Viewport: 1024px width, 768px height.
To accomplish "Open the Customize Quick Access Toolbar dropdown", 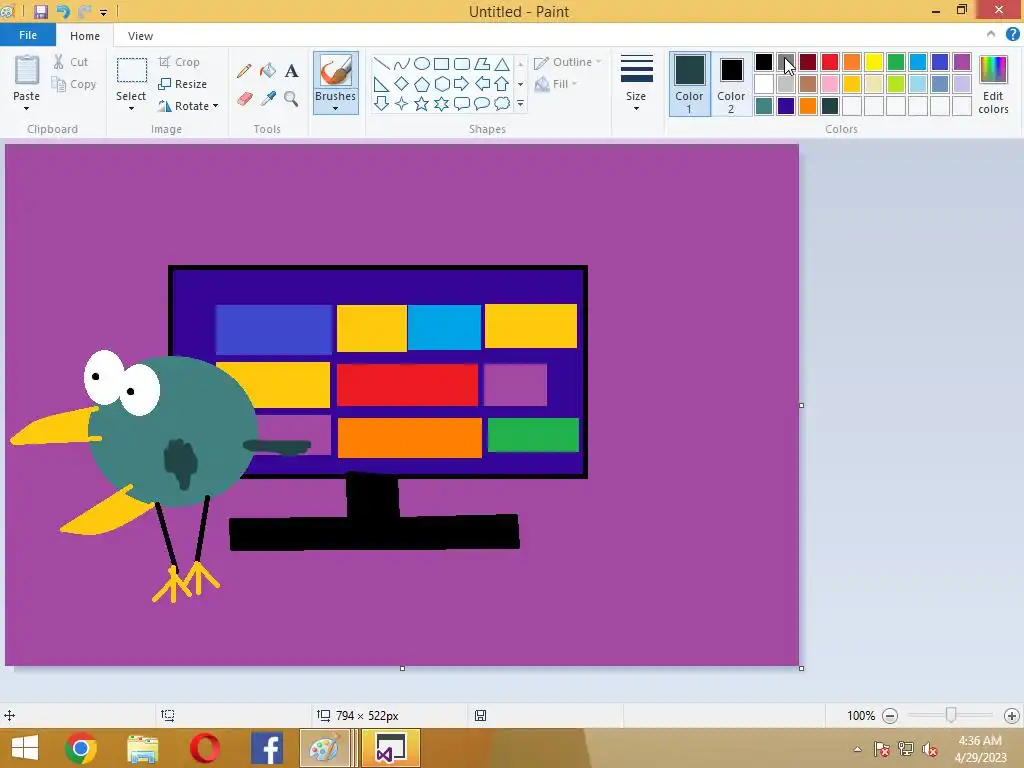I will click(x=103, y=12).
